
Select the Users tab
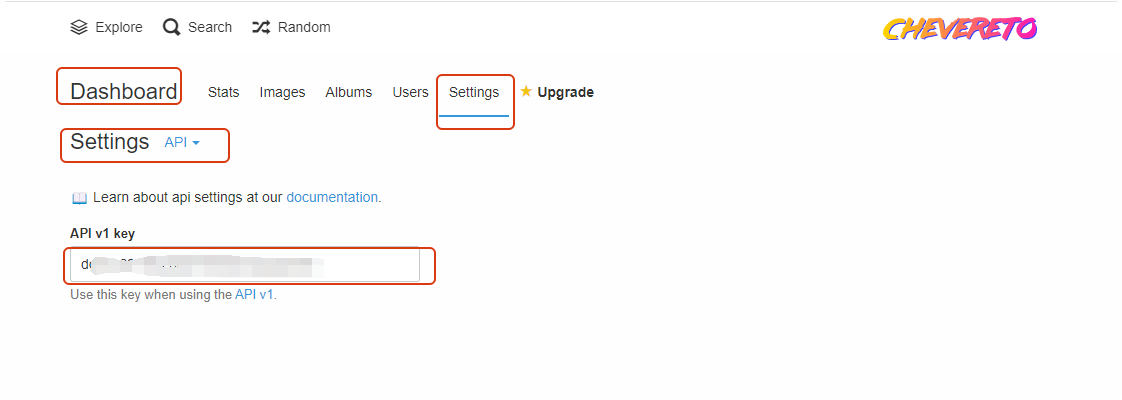pyautogui.click(x=410, y=92)
